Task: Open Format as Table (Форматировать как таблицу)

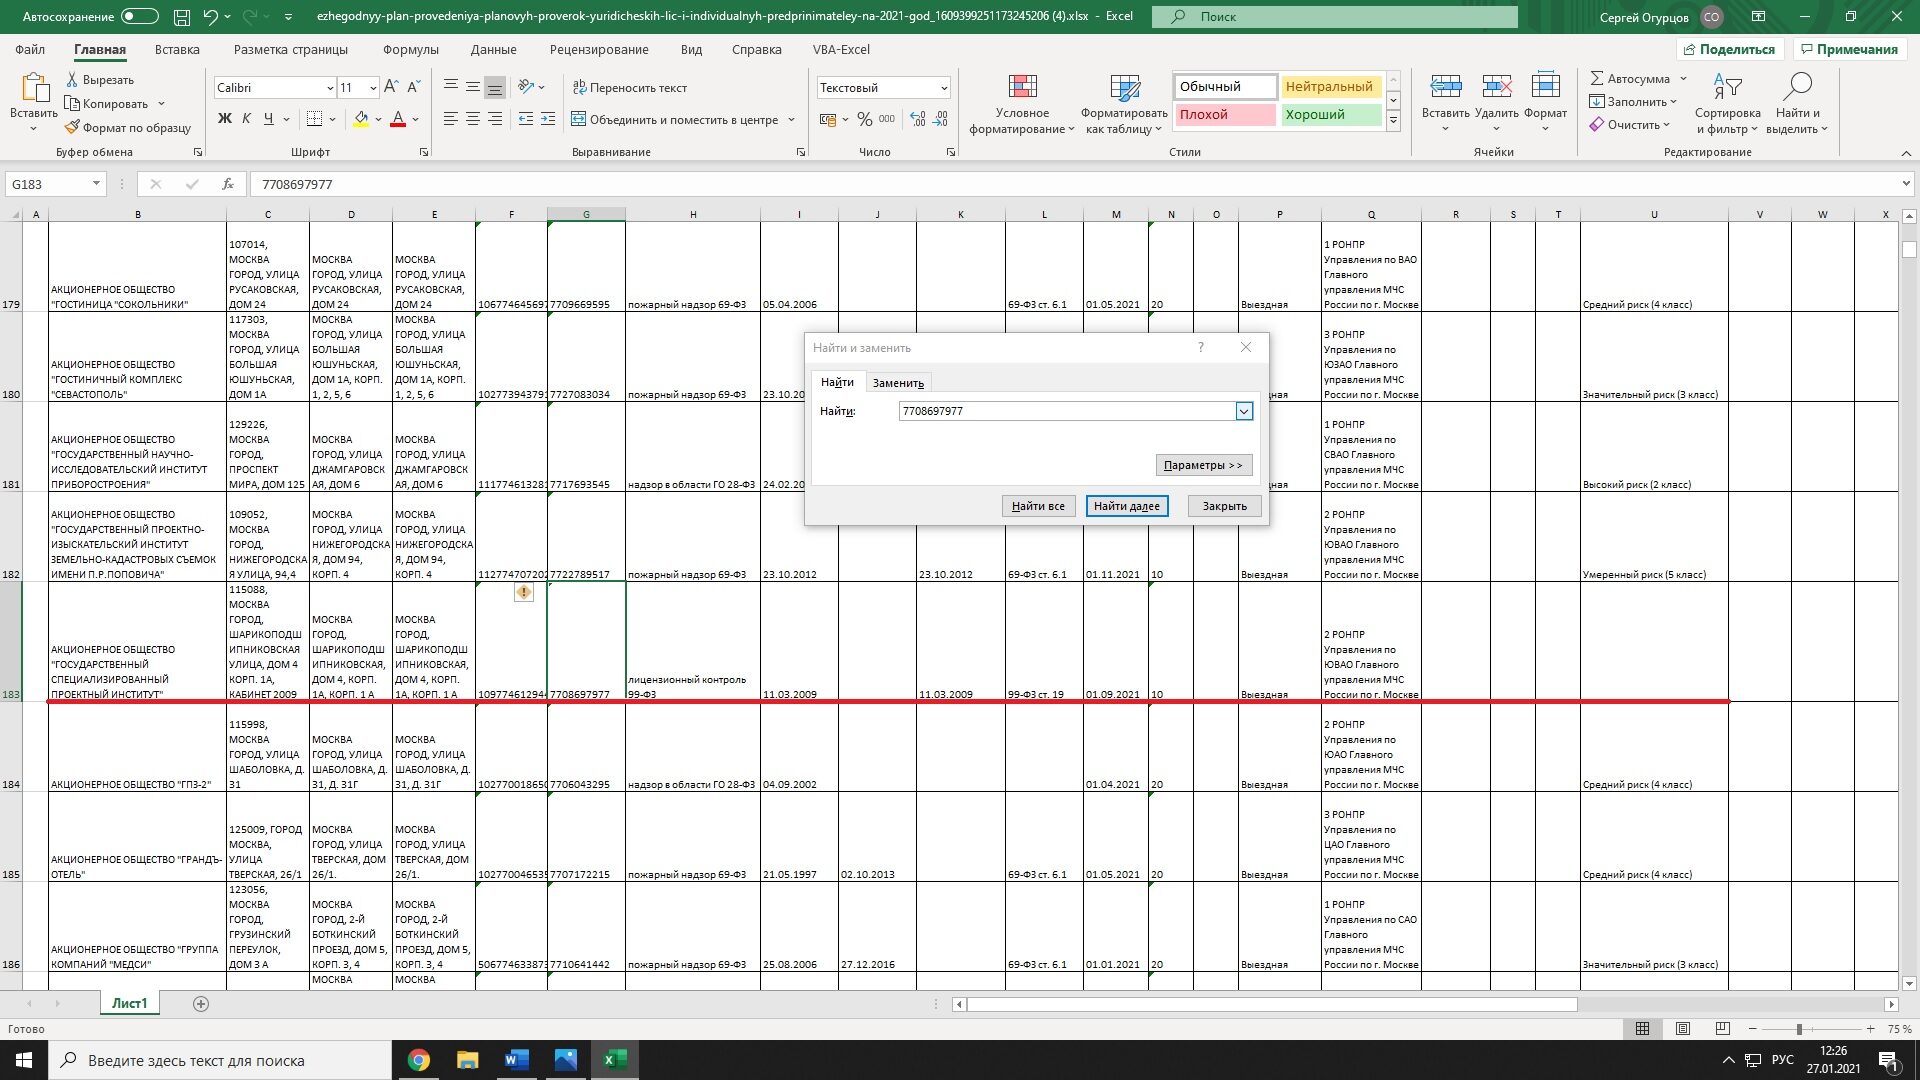Action: pyautogui.click(x=1124, y=104)
